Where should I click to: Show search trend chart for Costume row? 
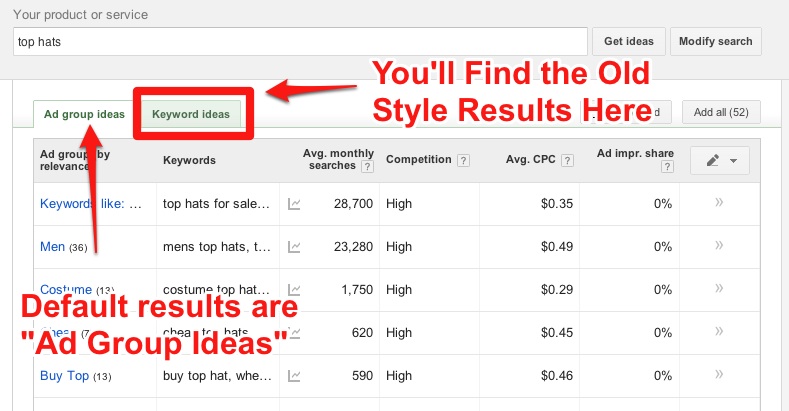point(294,290)
